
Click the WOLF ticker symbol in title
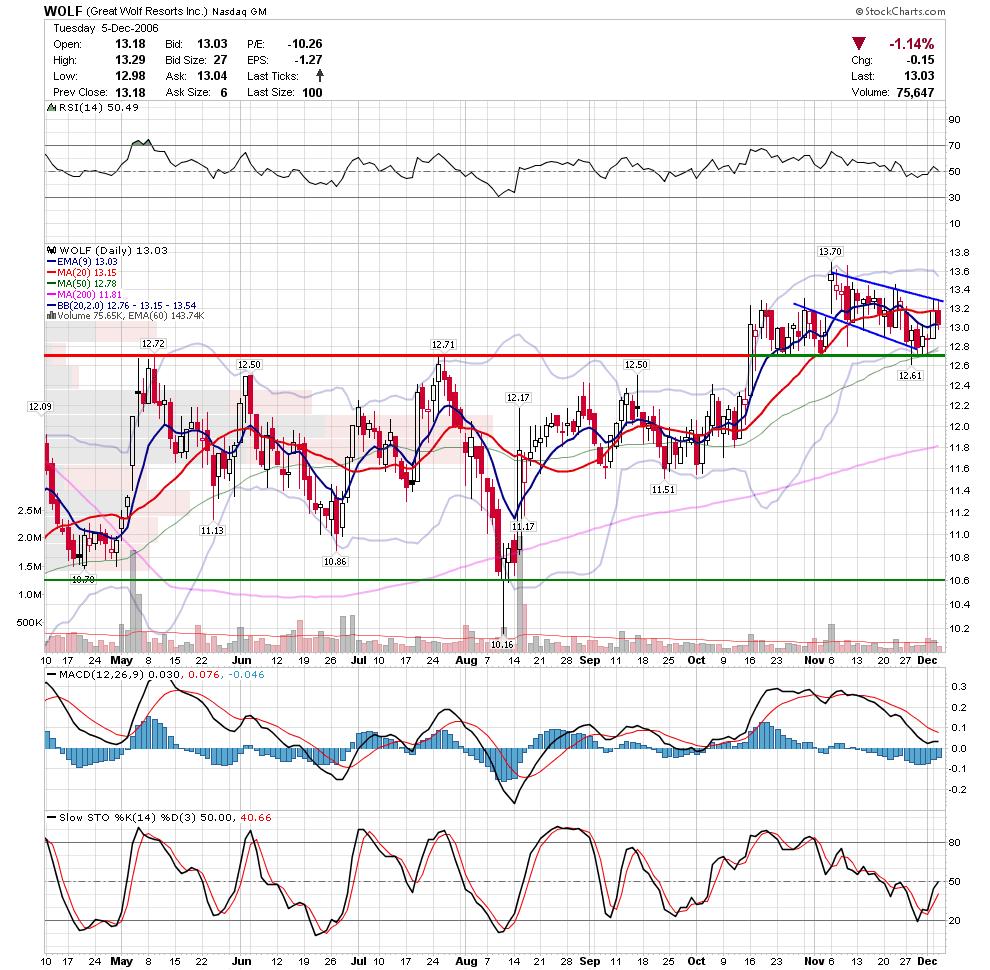point(63,11)
